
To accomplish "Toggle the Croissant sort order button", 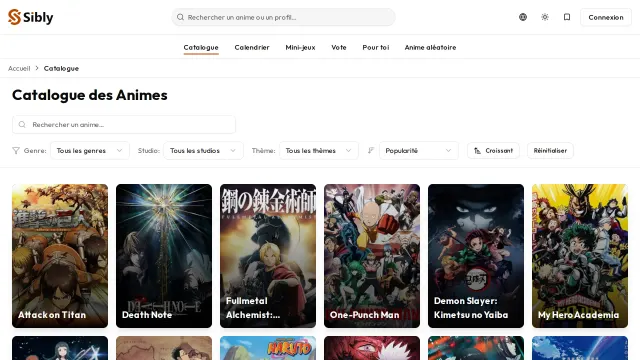I will (493, 151).
